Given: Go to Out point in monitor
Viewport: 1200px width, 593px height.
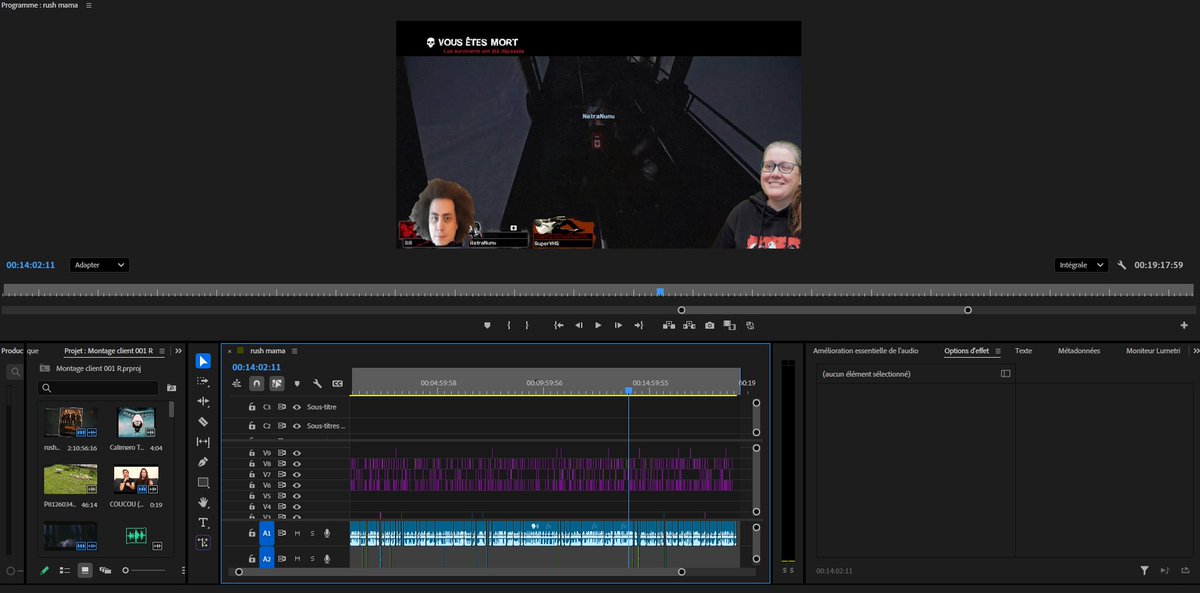Looking at the screenshot, I should [638, 325].
